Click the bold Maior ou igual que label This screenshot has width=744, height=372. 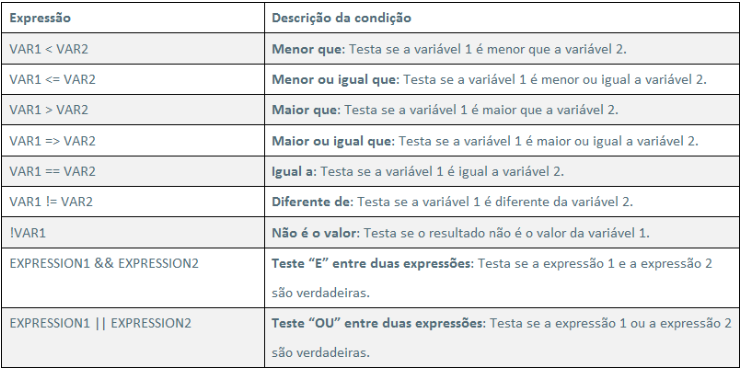pos(332,140)
